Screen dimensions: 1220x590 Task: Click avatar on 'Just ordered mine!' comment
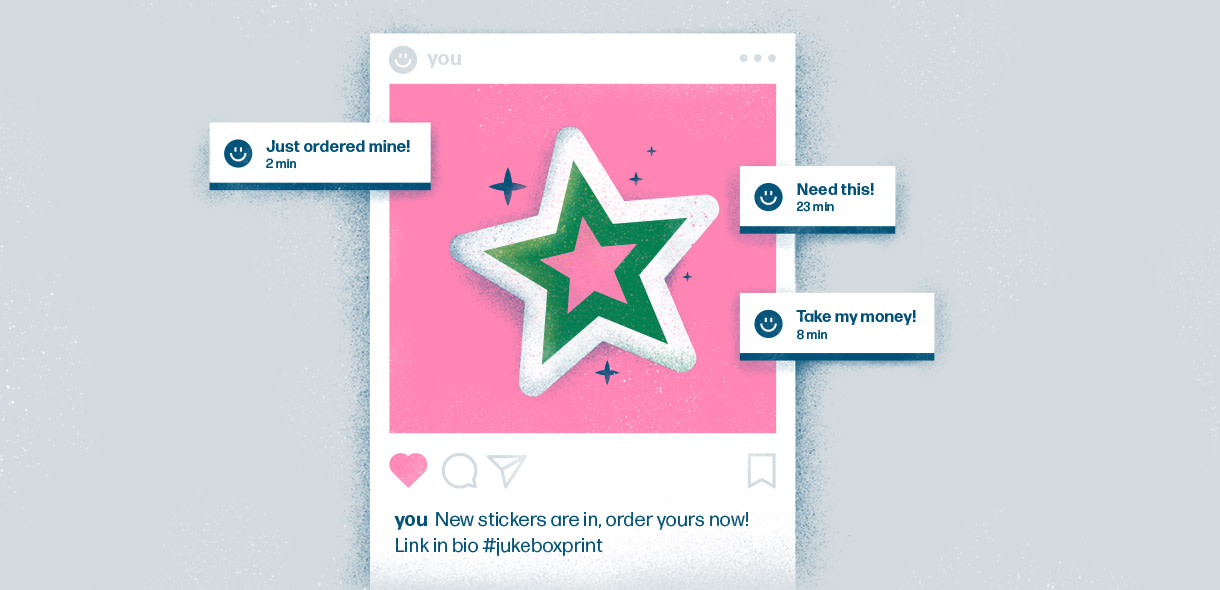click(238, 153)
